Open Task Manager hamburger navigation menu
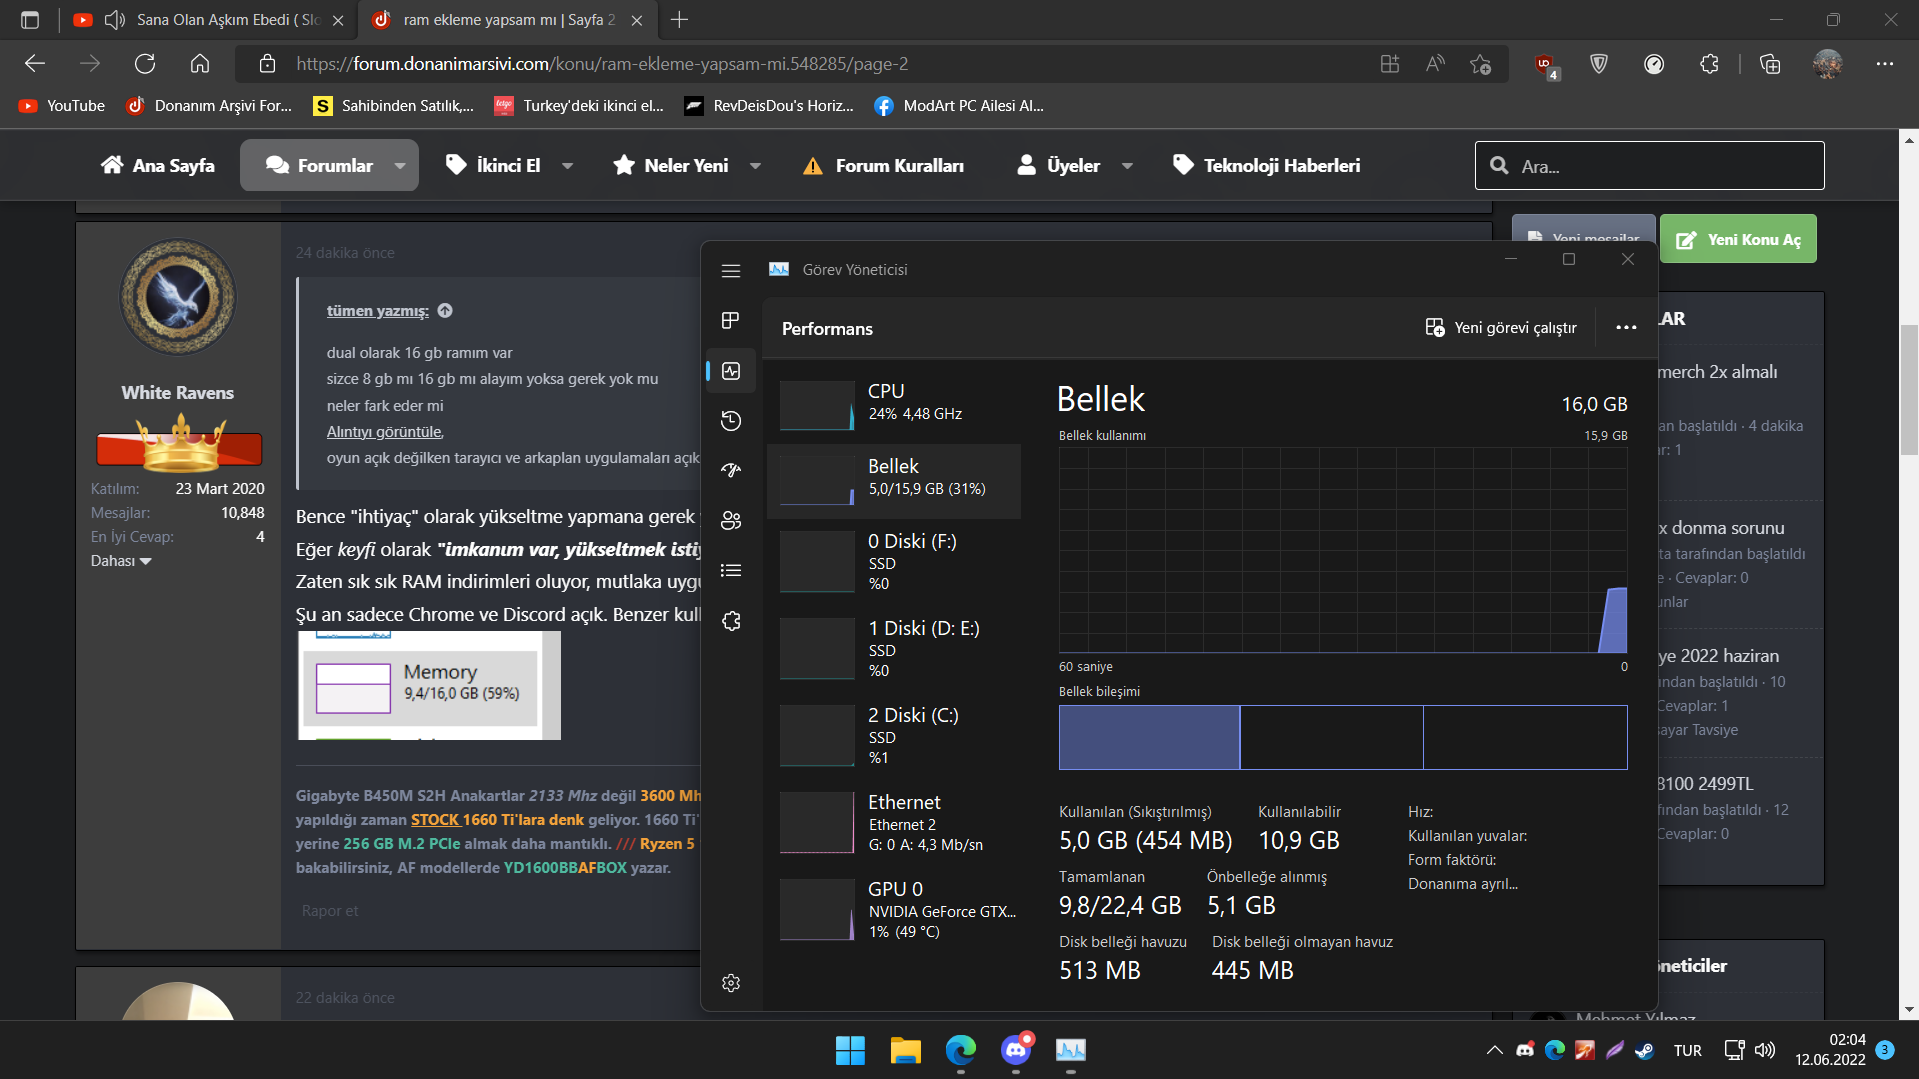Screen dimensions: 1919x1079 tap(731, 271)
